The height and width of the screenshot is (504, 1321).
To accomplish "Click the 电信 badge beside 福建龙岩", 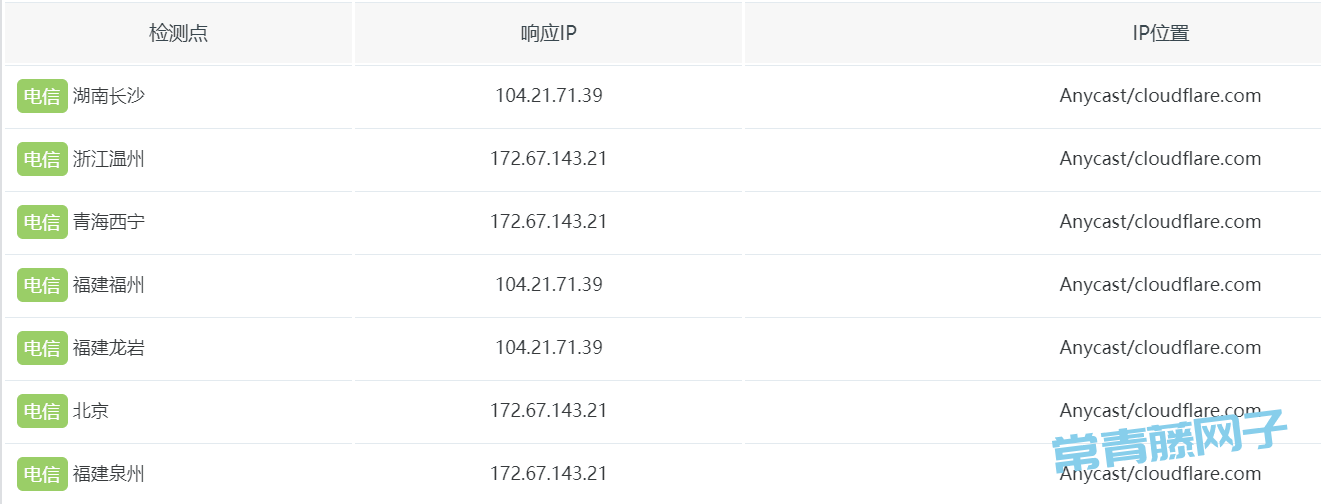I will tap(42, 348).
